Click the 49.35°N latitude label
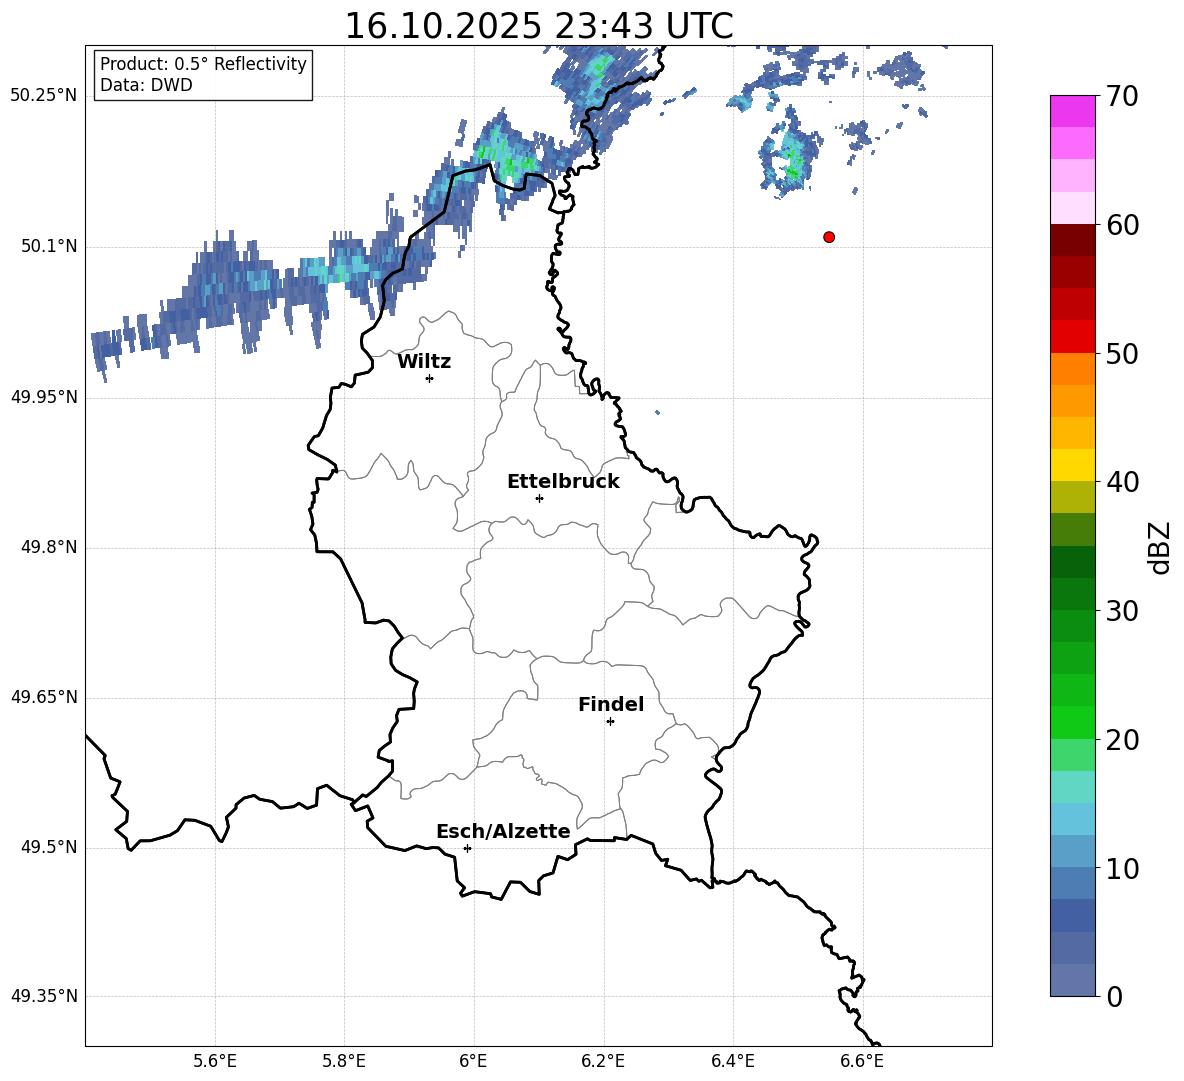Screen dimensions: 1184x1081 pos(44,996)
